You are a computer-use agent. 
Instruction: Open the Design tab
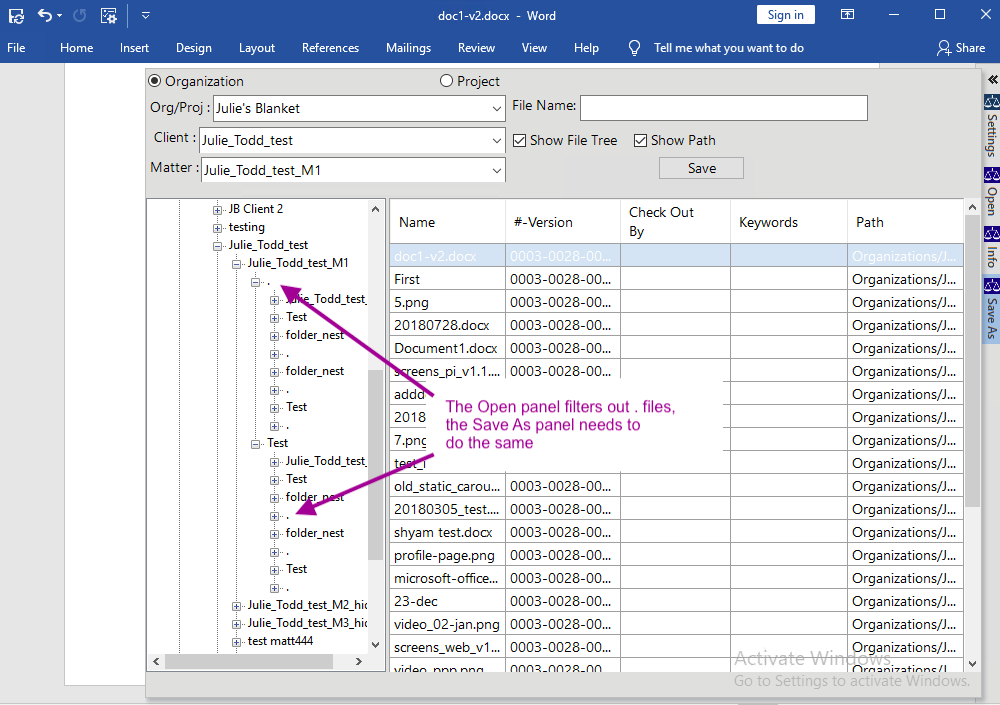pyautogui.click(x=194, y=48)
